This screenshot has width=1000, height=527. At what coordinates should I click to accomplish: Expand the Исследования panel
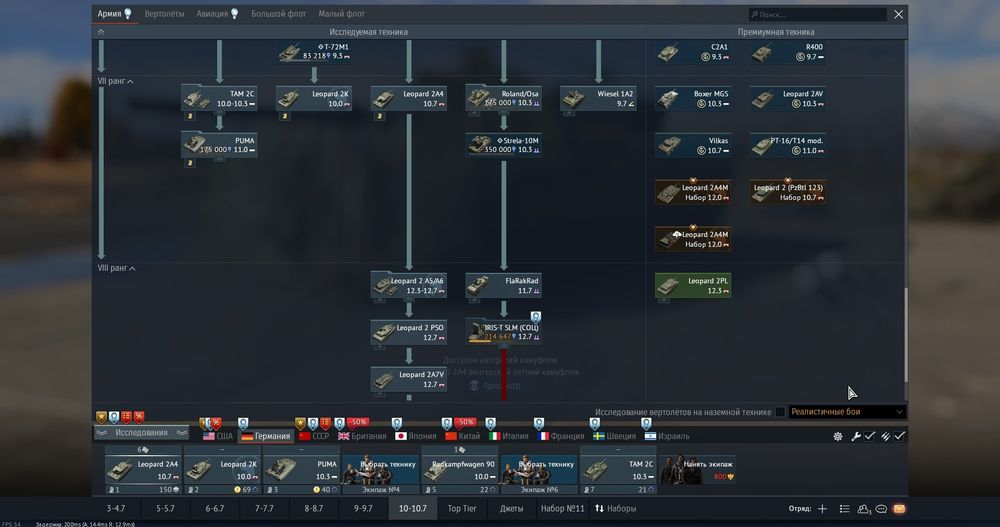coord(142,433)
